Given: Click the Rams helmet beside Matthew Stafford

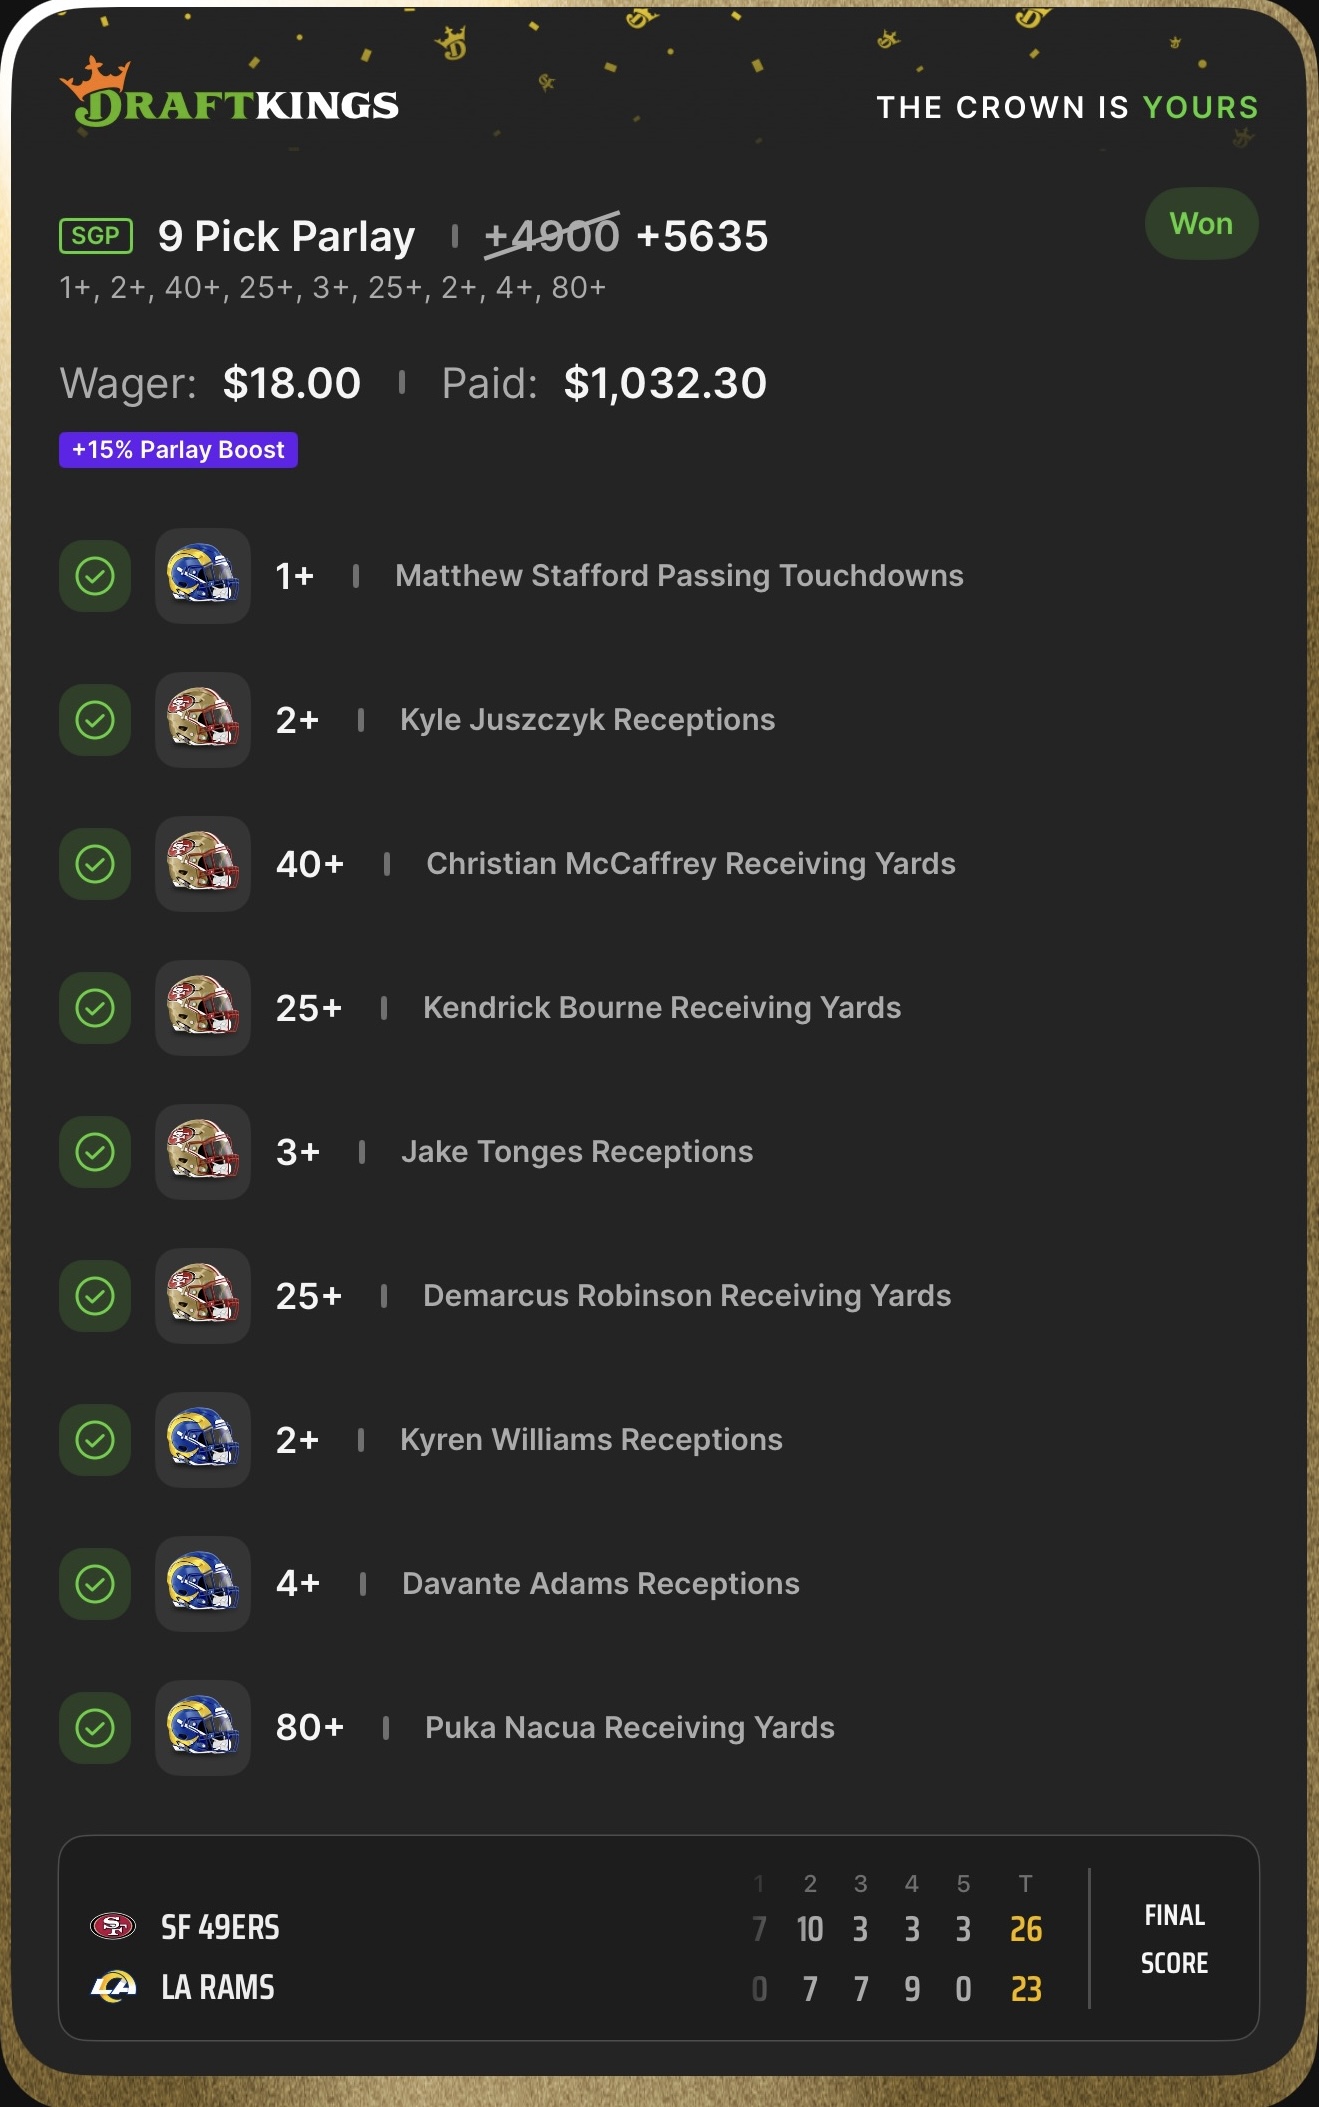Looking at the screenshot, I should 203,576.
